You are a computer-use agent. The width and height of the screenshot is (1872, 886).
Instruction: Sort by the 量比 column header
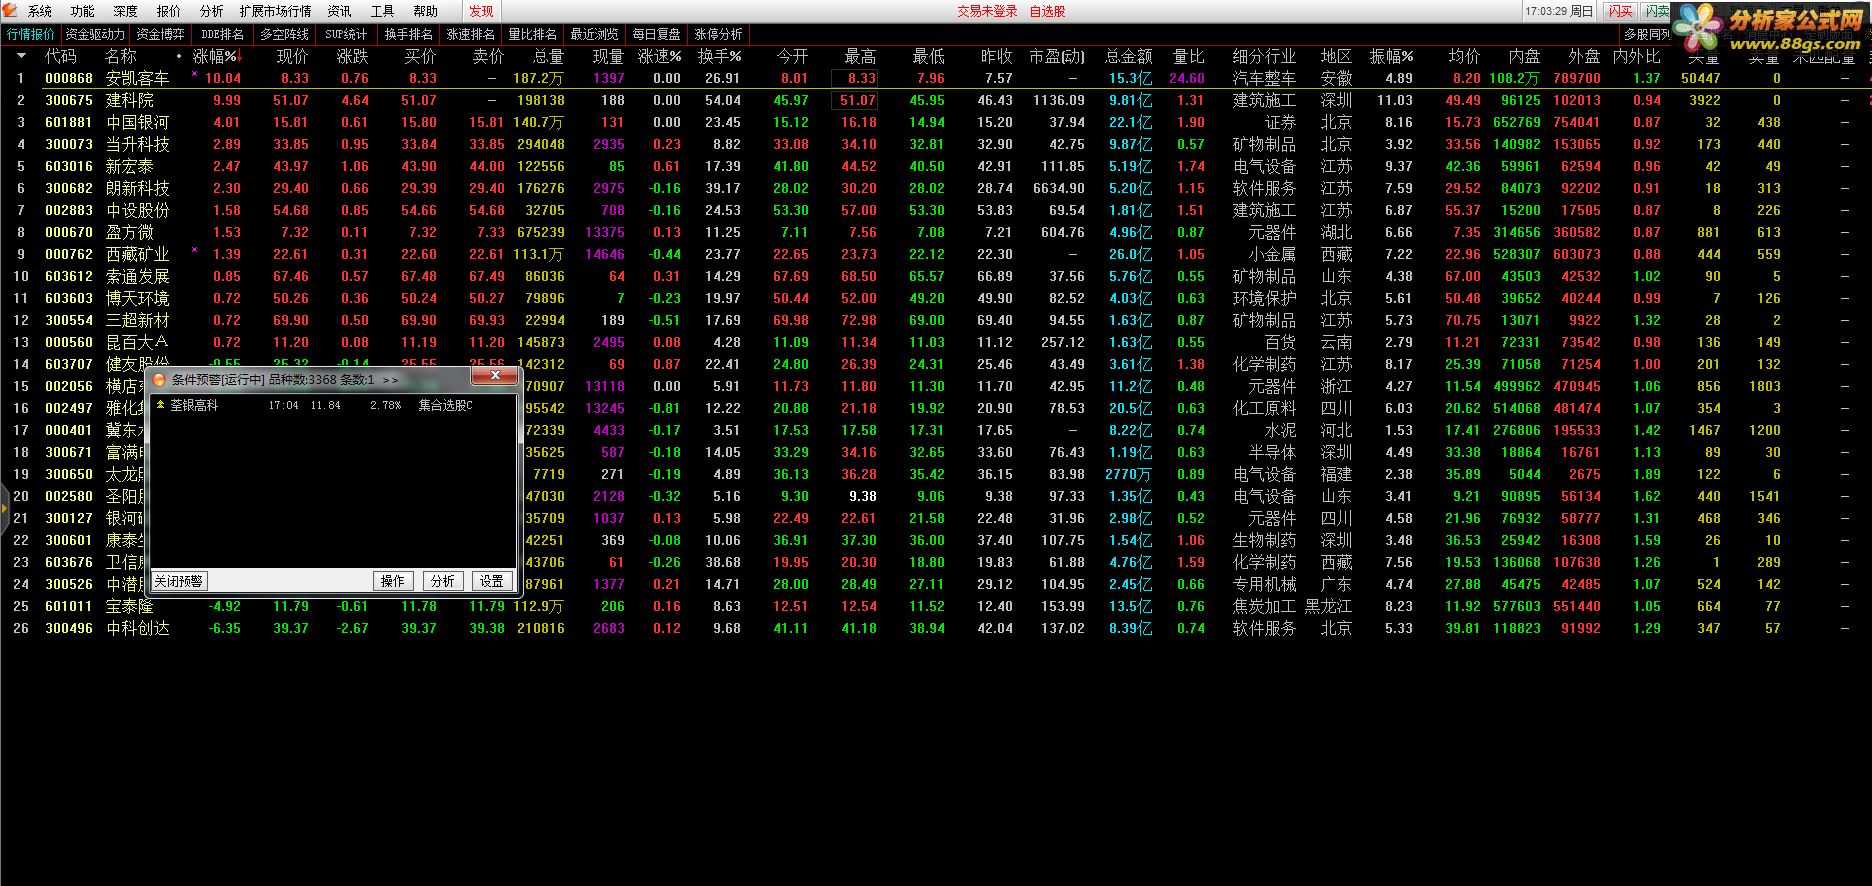point(1188,57)
